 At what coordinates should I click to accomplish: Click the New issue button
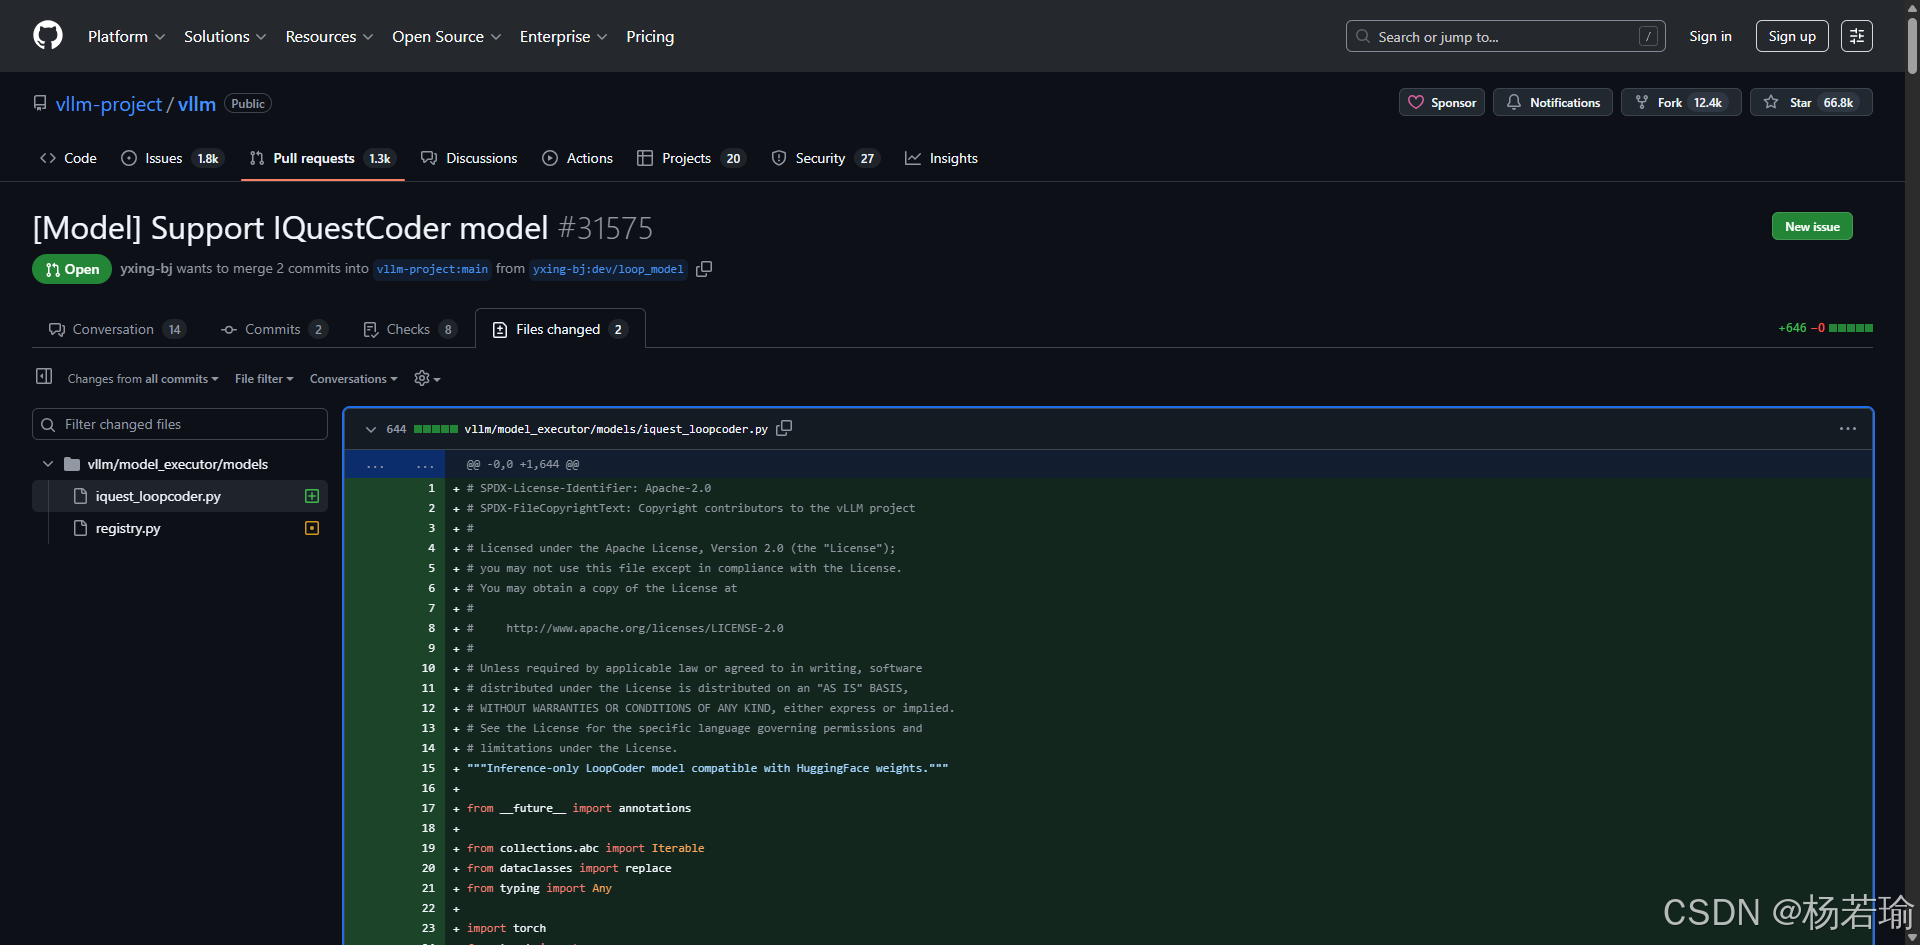pos(1812,226)
